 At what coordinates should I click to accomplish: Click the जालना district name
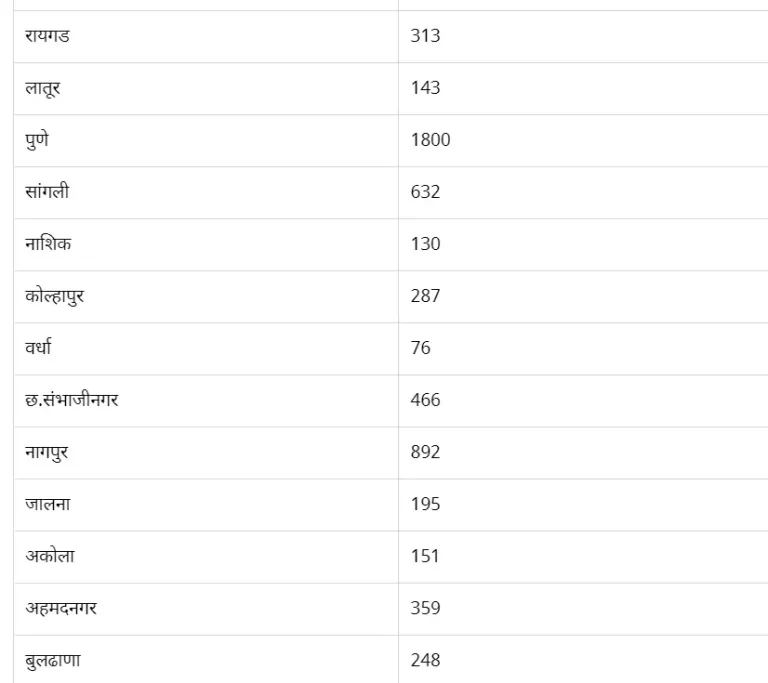tap(47, 504)
